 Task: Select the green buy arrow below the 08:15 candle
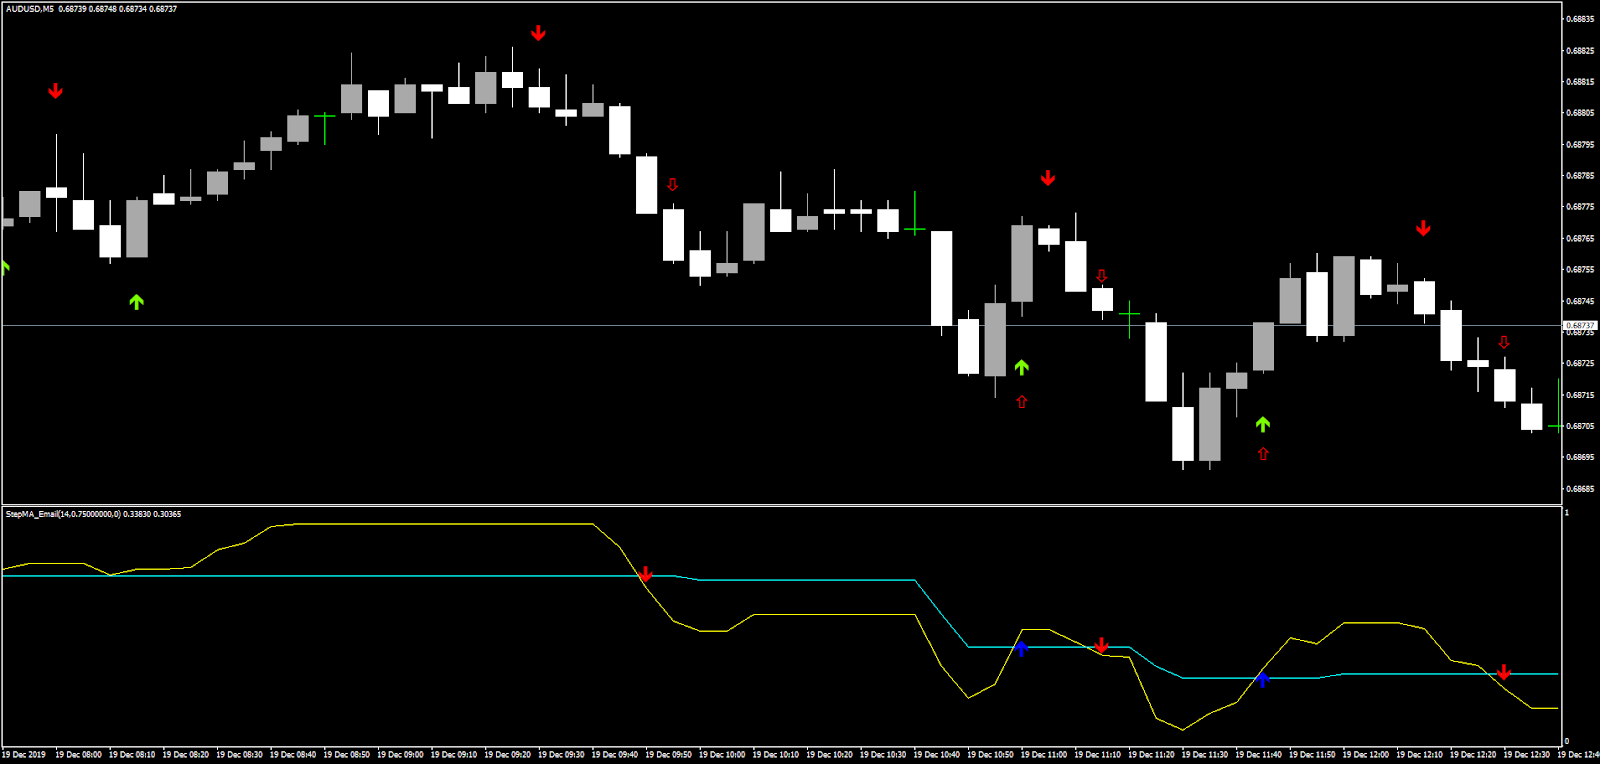coord(137,301)
